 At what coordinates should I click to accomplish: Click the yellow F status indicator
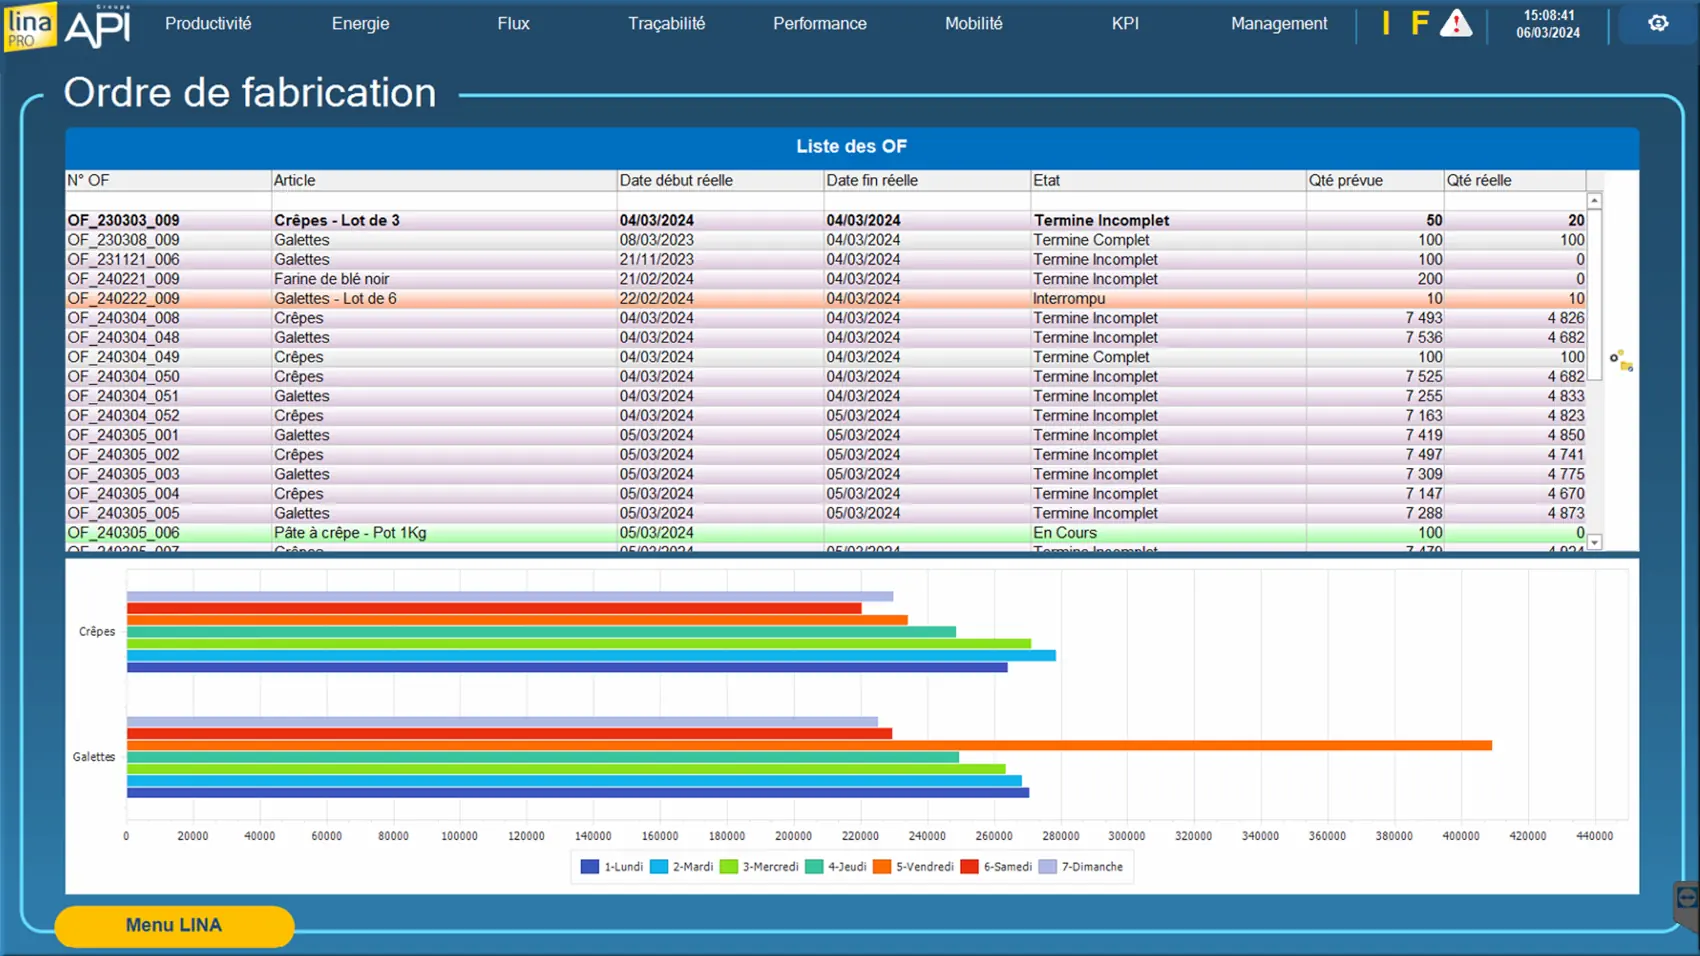1419,23
